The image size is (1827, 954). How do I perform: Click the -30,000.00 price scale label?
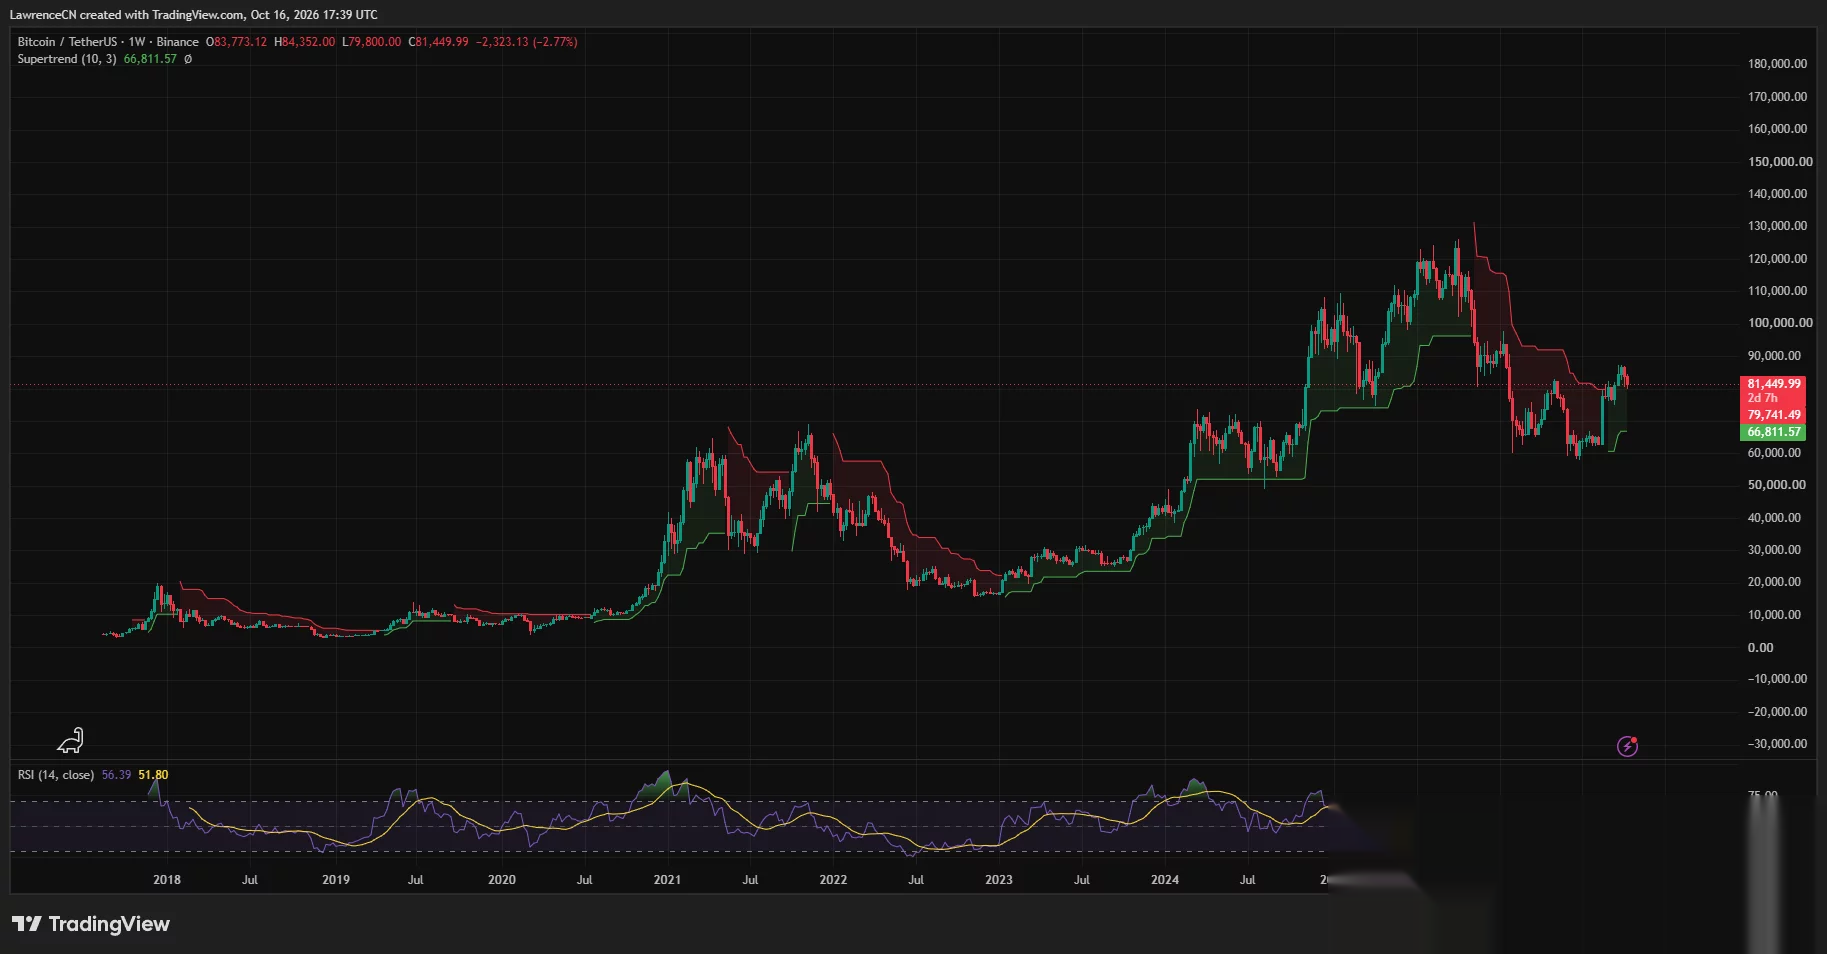point(1777,744)
